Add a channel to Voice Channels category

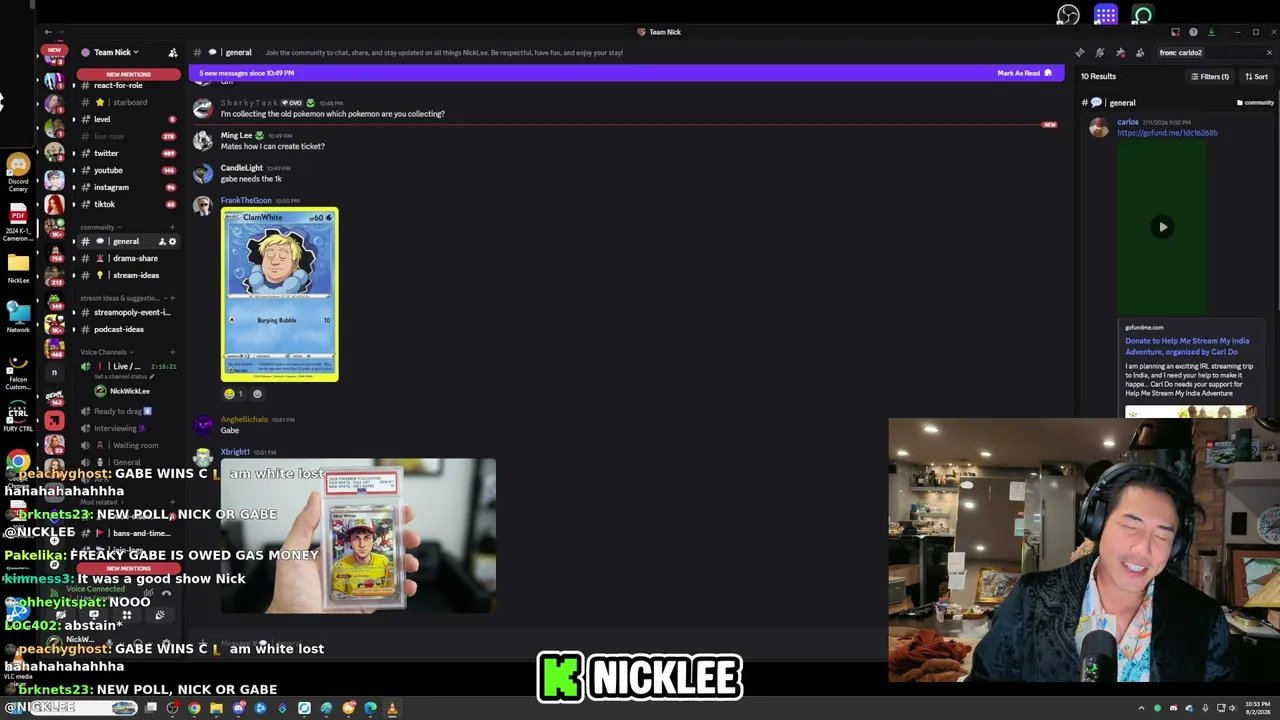tap(172, 352)
